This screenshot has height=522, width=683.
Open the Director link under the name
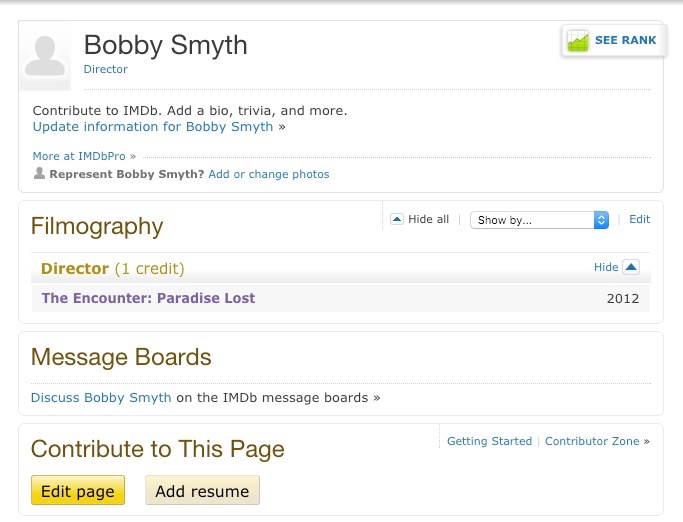tap(106, 69)
